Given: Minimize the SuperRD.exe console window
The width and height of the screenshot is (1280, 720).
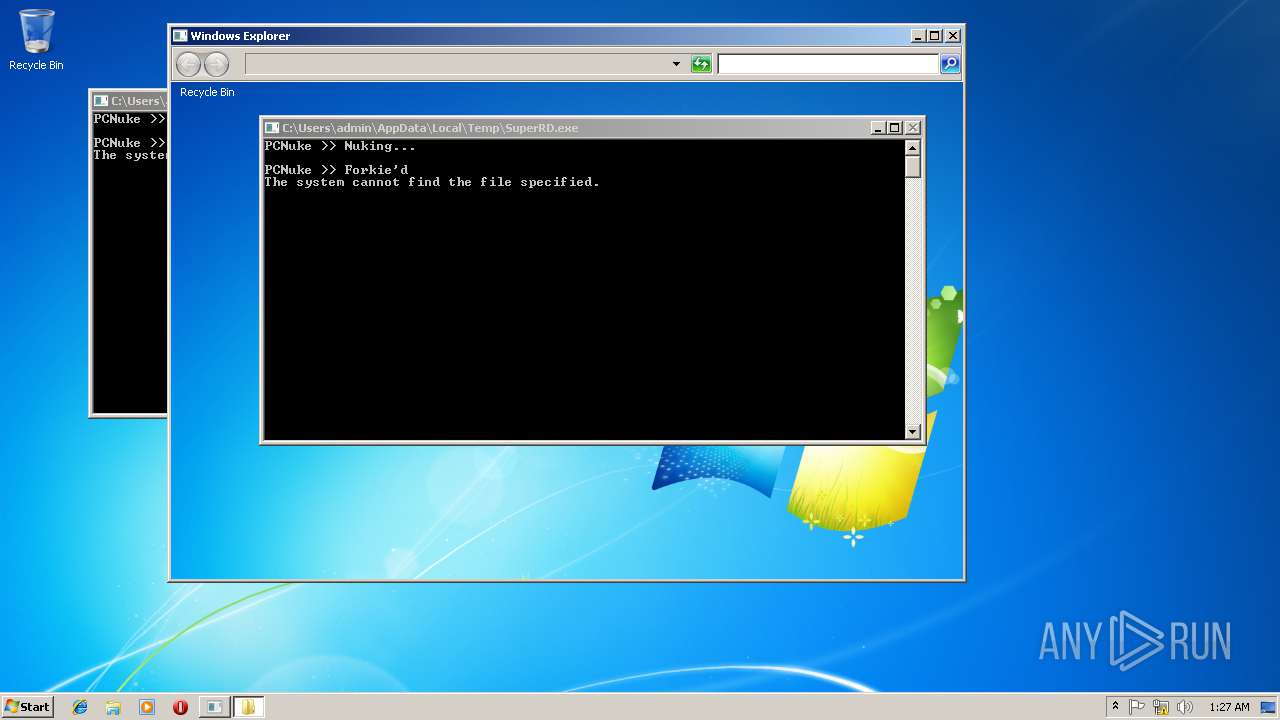Looking at the screenshot, I should point(878,128).
